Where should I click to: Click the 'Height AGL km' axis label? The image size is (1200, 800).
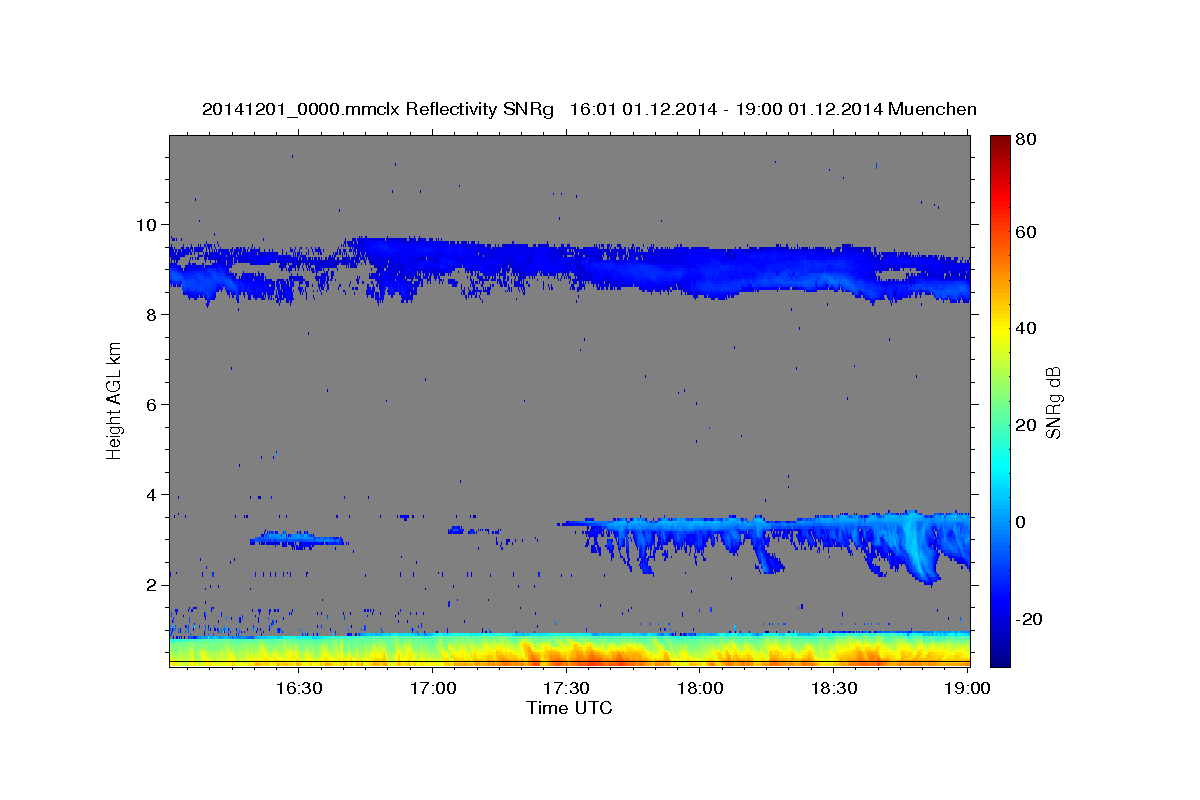point(114,400)
